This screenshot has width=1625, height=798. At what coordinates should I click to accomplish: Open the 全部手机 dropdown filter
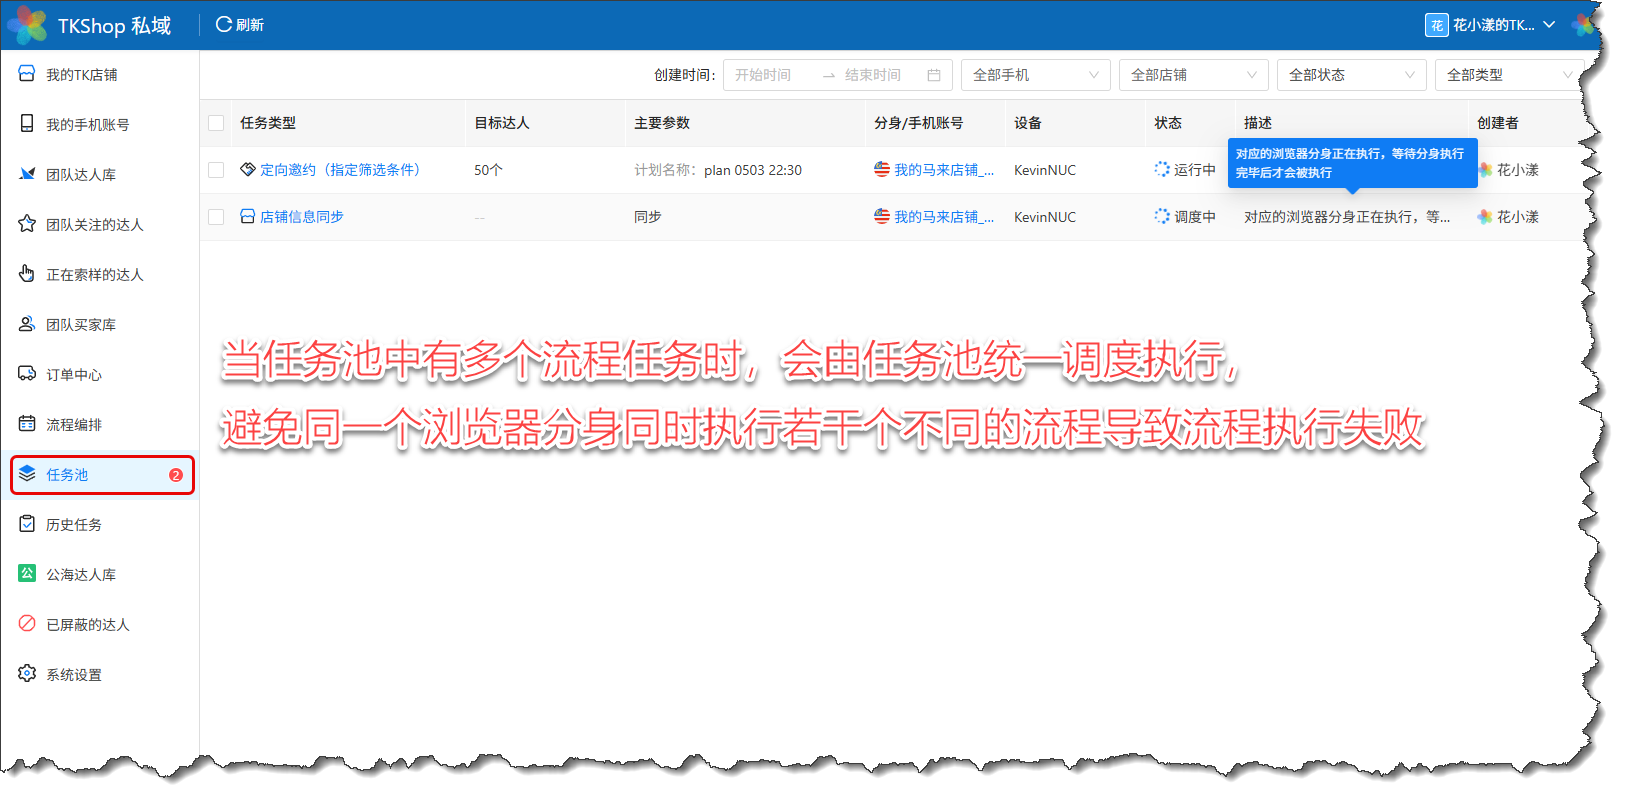point(1036,75)
